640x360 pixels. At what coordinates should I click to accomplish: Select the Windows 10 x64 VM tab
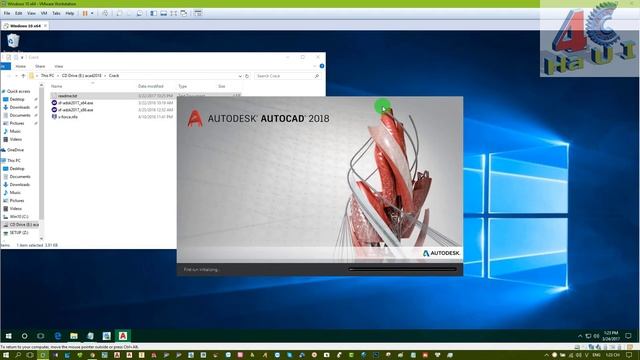25,26
